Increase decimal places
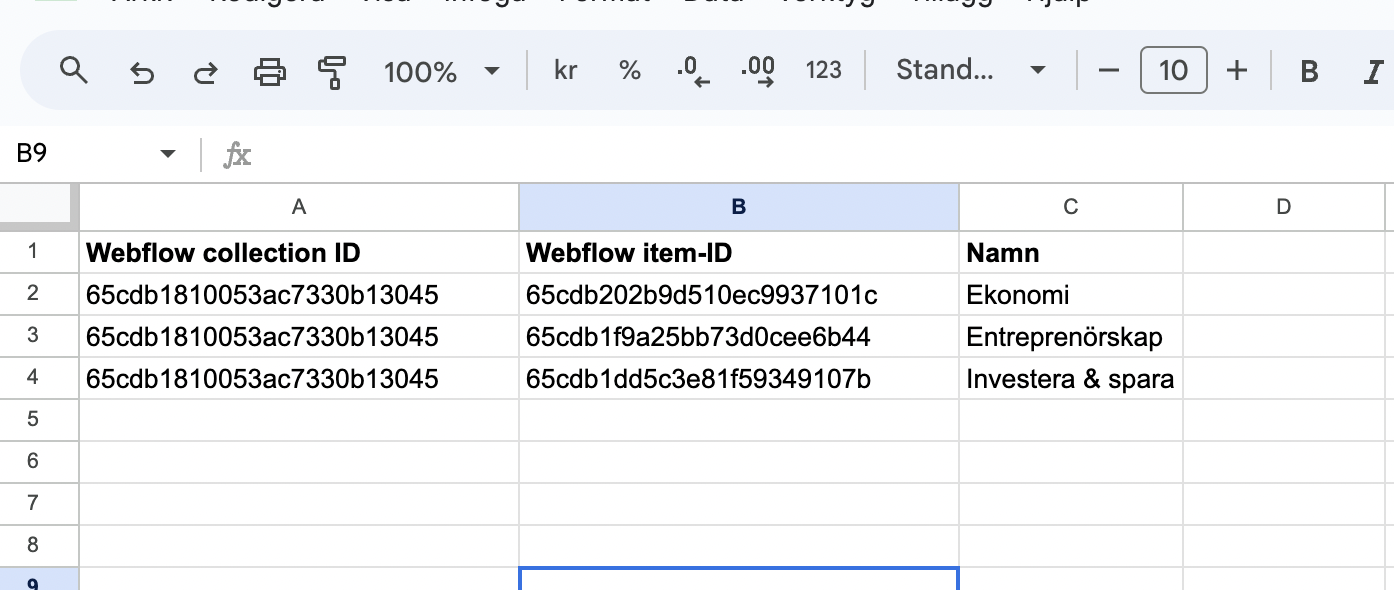 point(757,71)
